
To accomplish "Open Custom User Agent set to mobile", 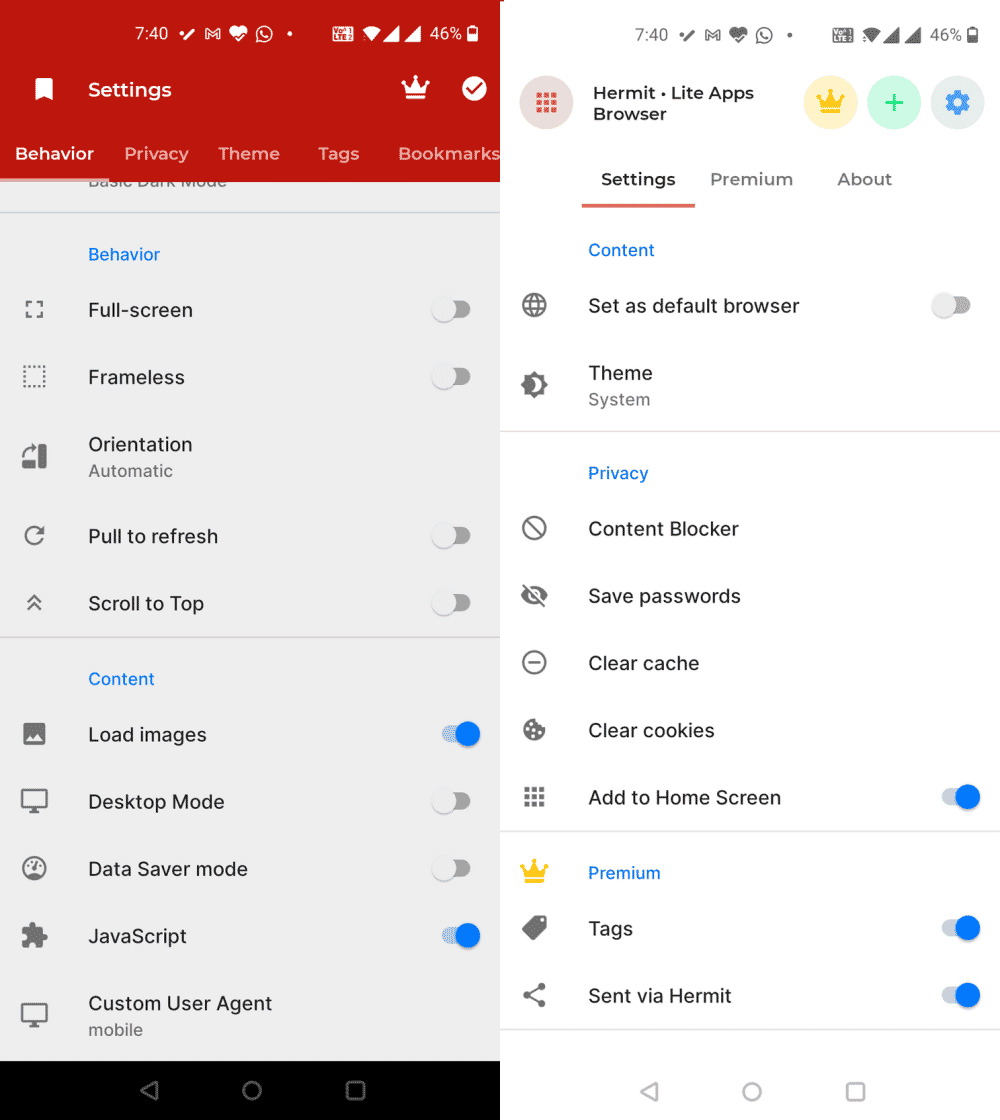I will [180, 1012].
